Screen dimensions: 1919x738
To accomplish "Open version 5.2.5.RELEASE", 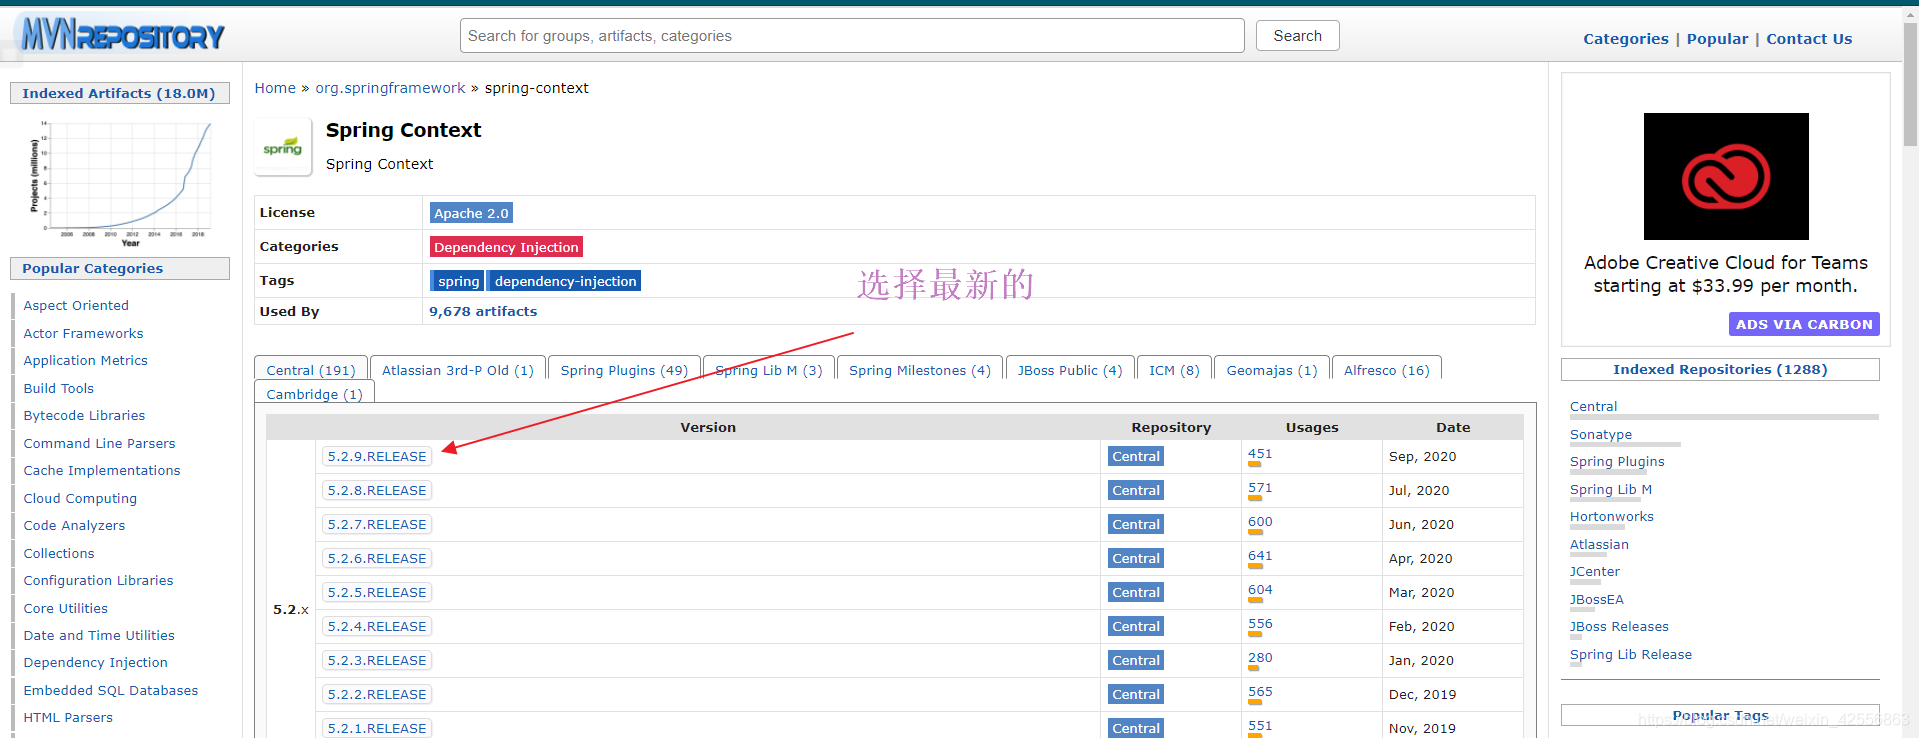I will click(x=377, y=593).
